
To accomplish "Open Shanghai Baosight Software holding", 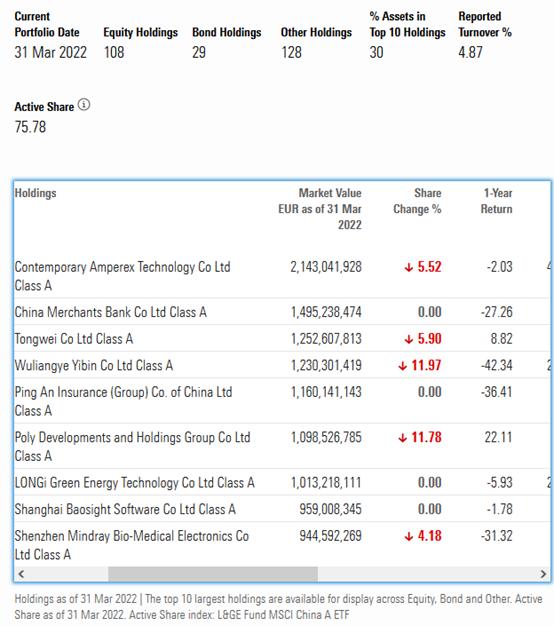I will tap(125, 509).
